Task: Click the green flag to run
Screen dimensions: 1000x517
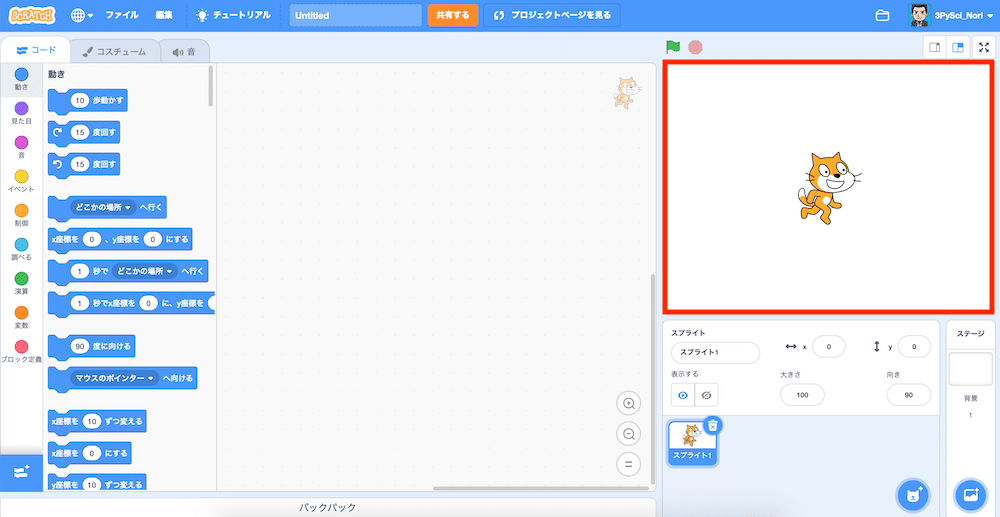Action: (x=673, y=47)
